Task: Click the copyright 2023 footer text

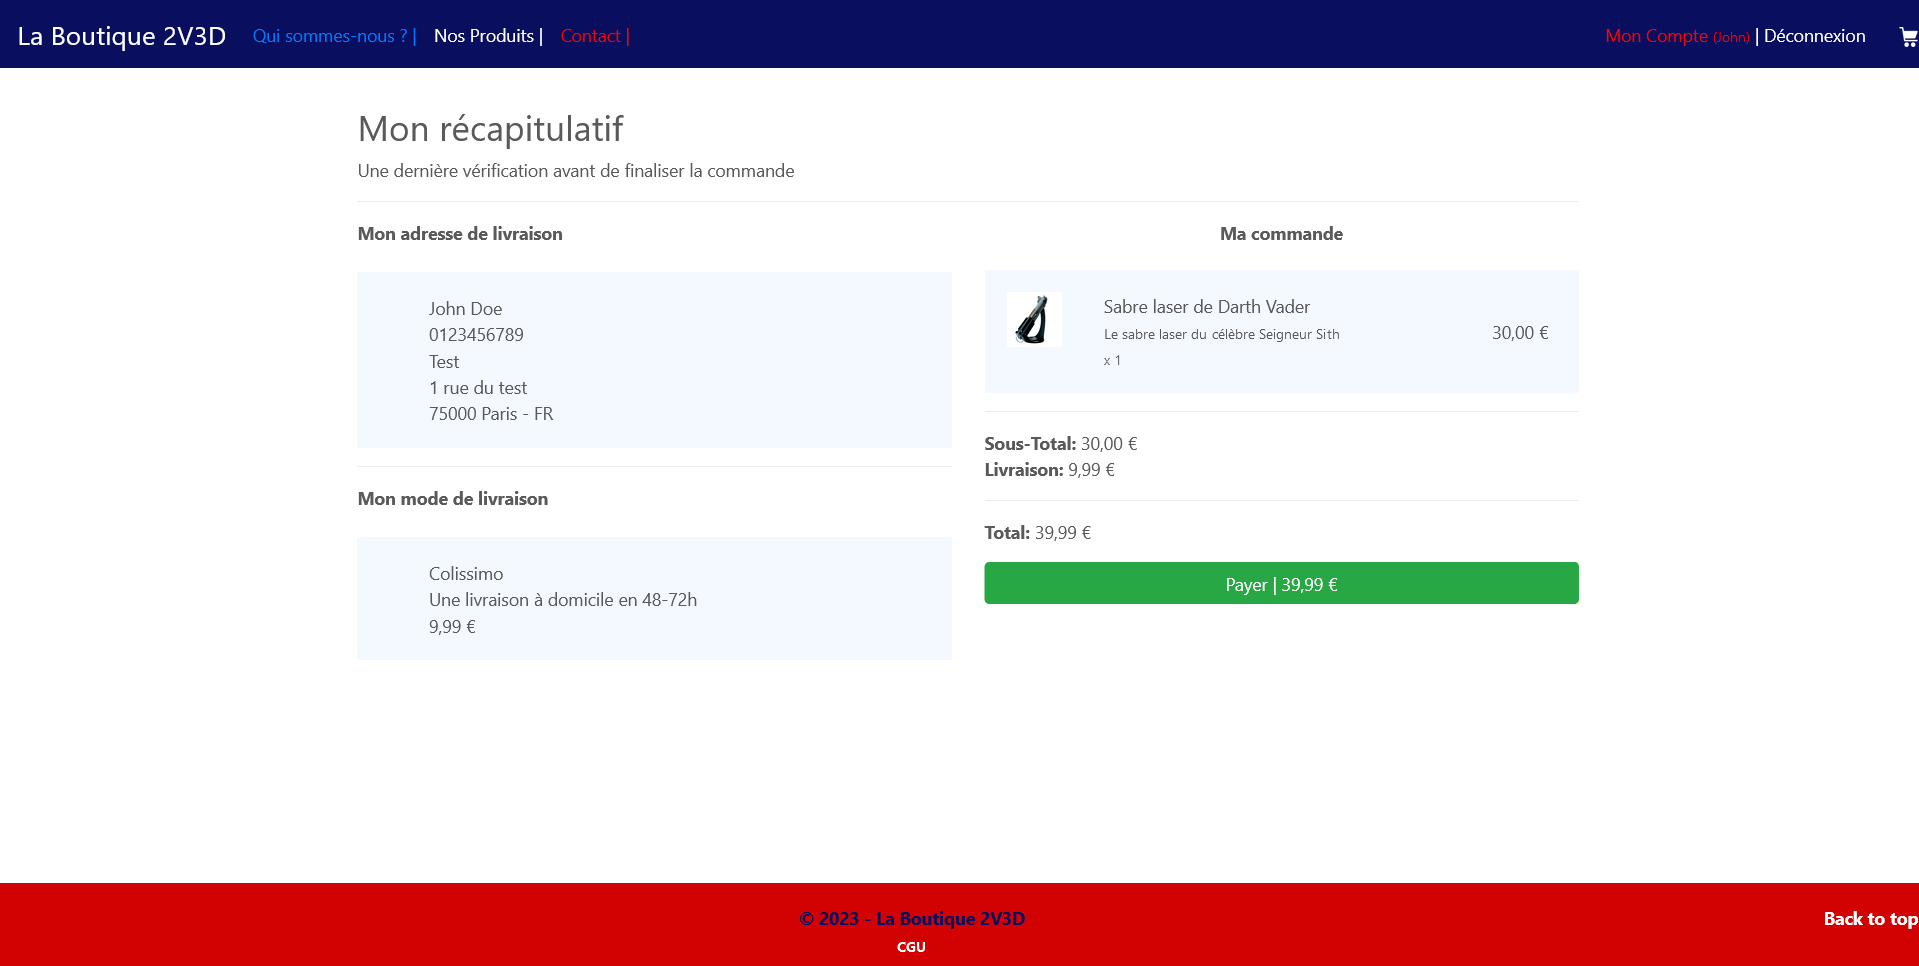Action: pos(911,918)
